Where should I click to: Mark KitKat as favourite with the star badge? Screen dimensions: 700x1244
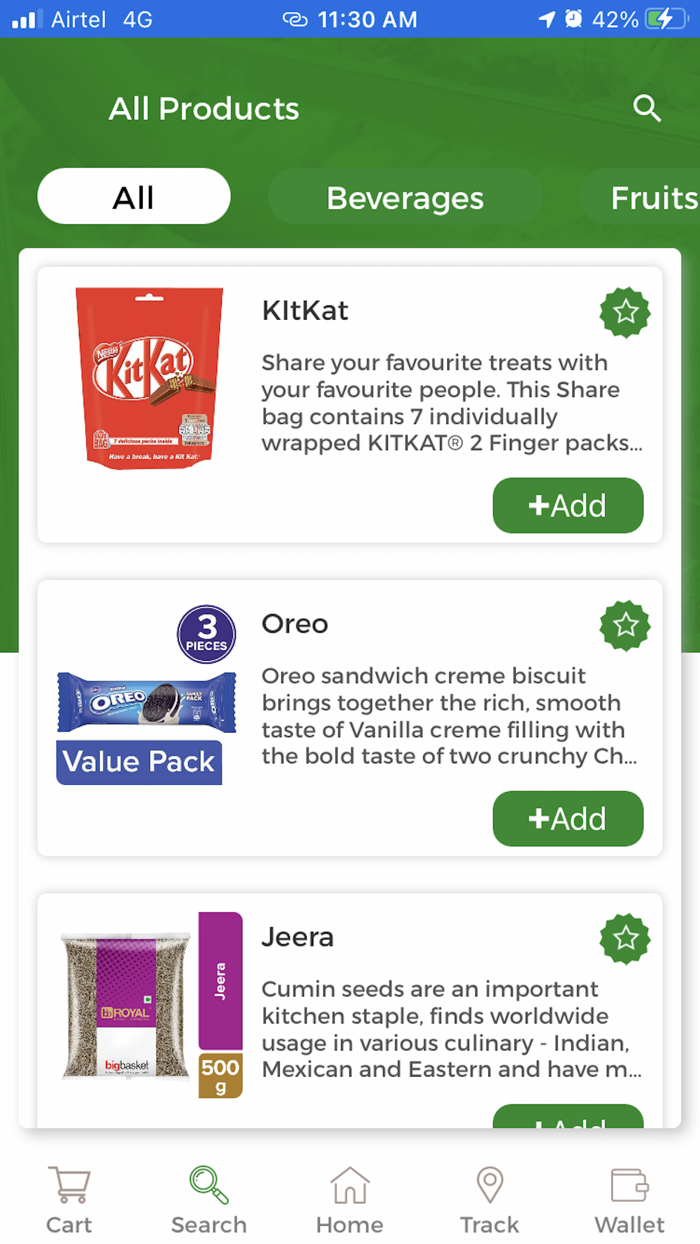pyautogui.click(x=624, y=312)
